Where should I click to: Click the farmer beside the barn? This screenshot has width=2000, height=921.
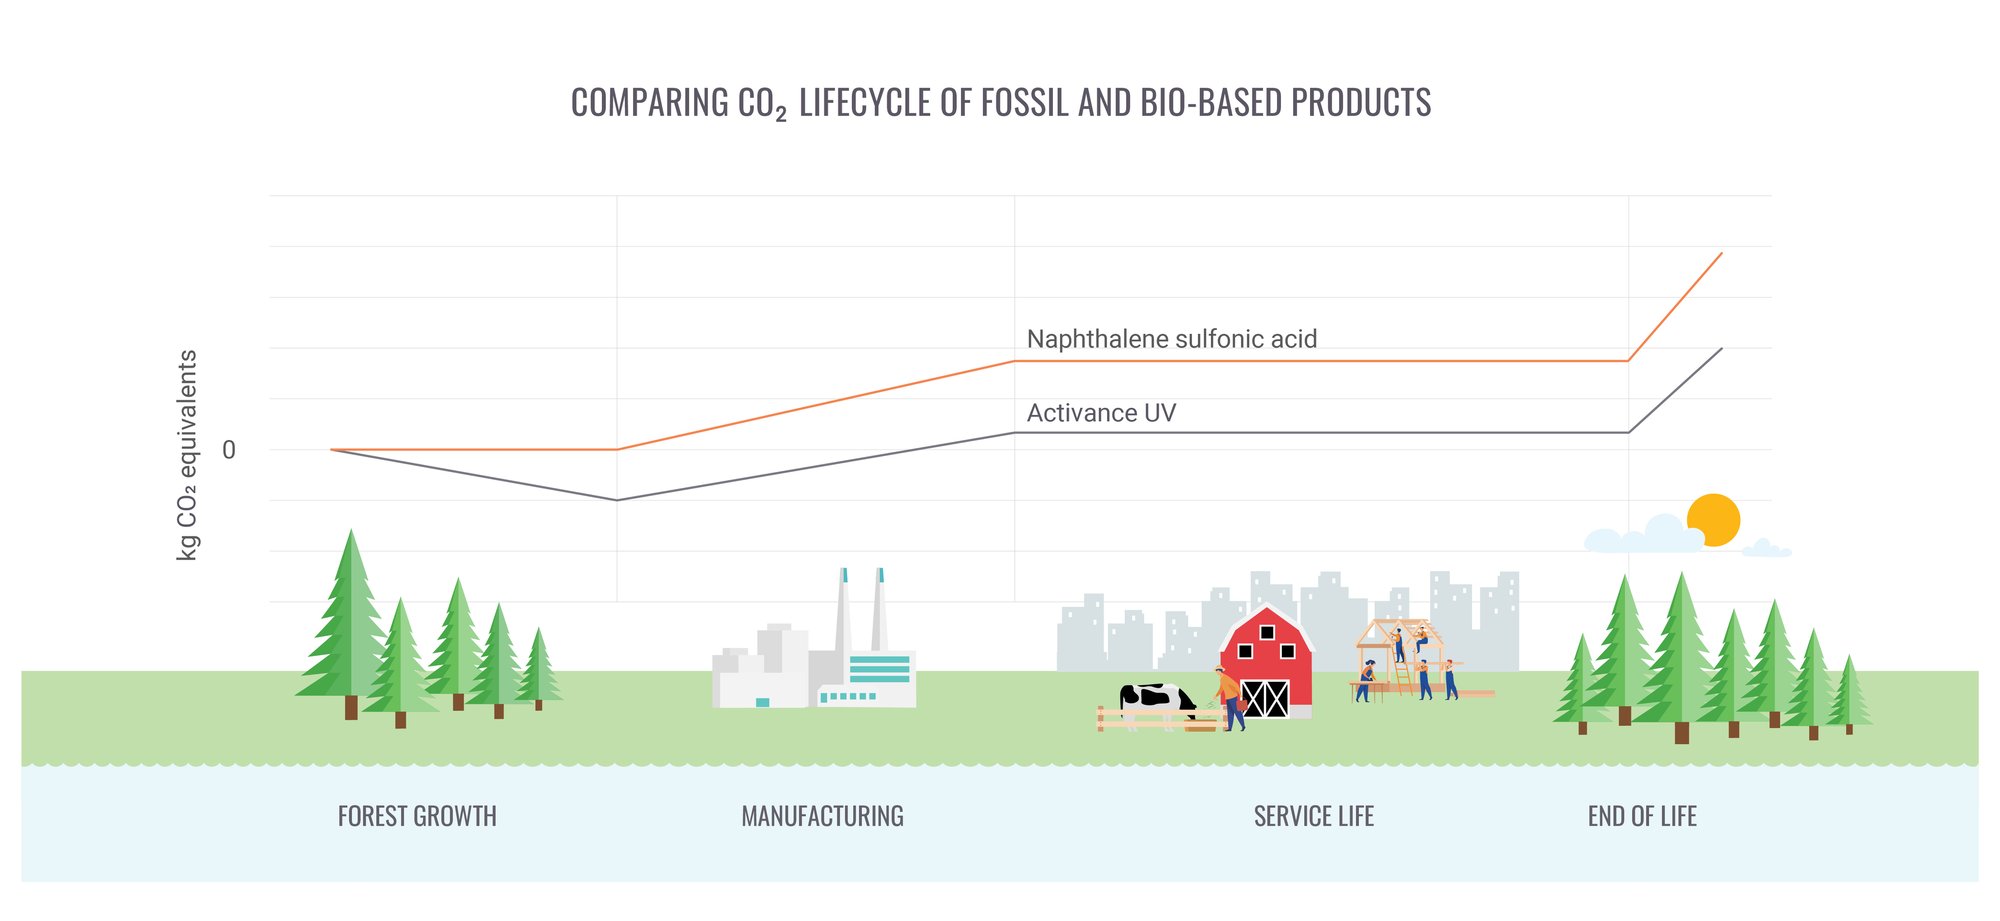tap(1228, 697)
